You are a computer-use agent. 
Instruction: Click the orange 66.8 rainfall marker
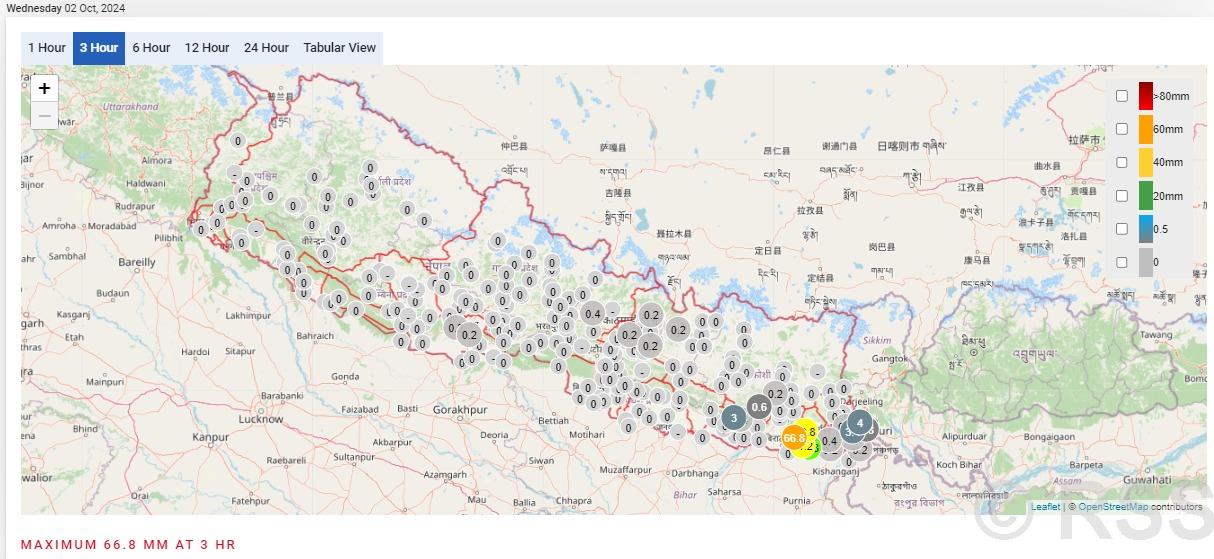point(794,438)
